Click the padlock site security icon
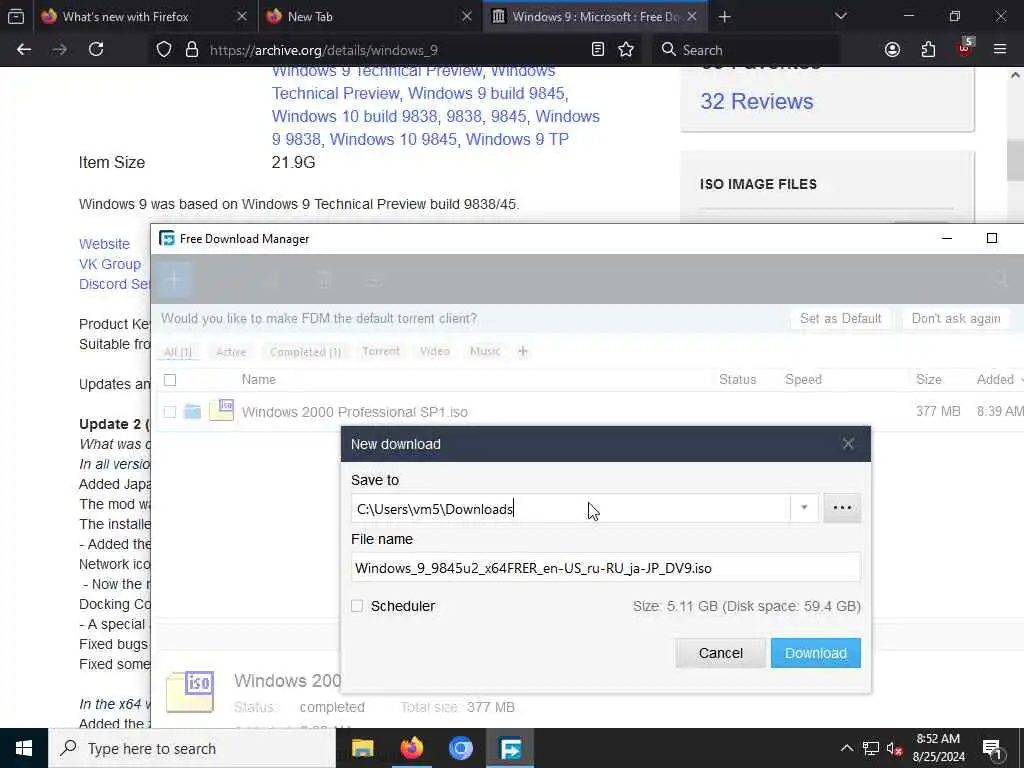The height and width of the screenshot is (768, 1024). [x=191, y=50]
